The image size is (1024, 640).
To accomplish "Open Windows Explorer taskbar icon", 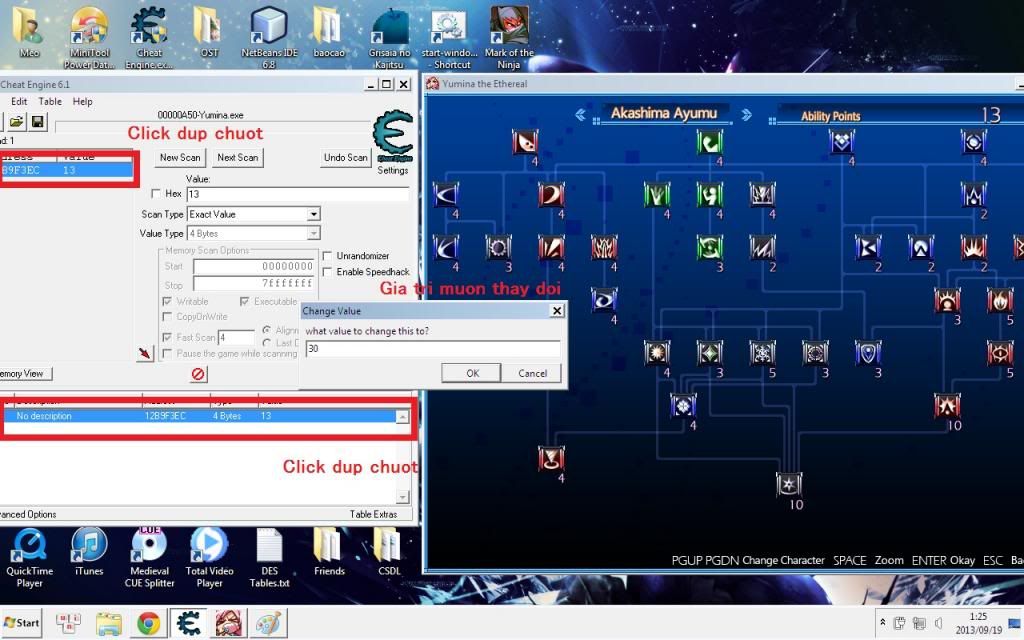I will [x=108, y=624].
